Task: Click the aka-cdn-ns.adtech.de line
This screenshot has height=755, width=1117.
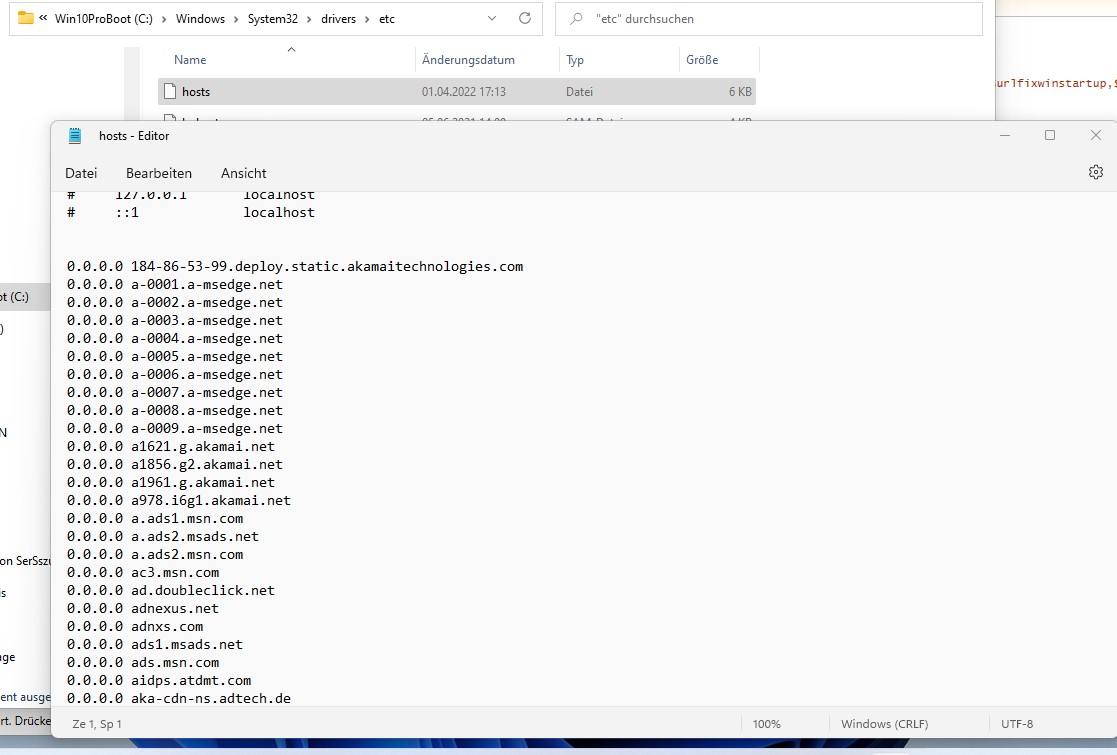Action: pos(179,698)
